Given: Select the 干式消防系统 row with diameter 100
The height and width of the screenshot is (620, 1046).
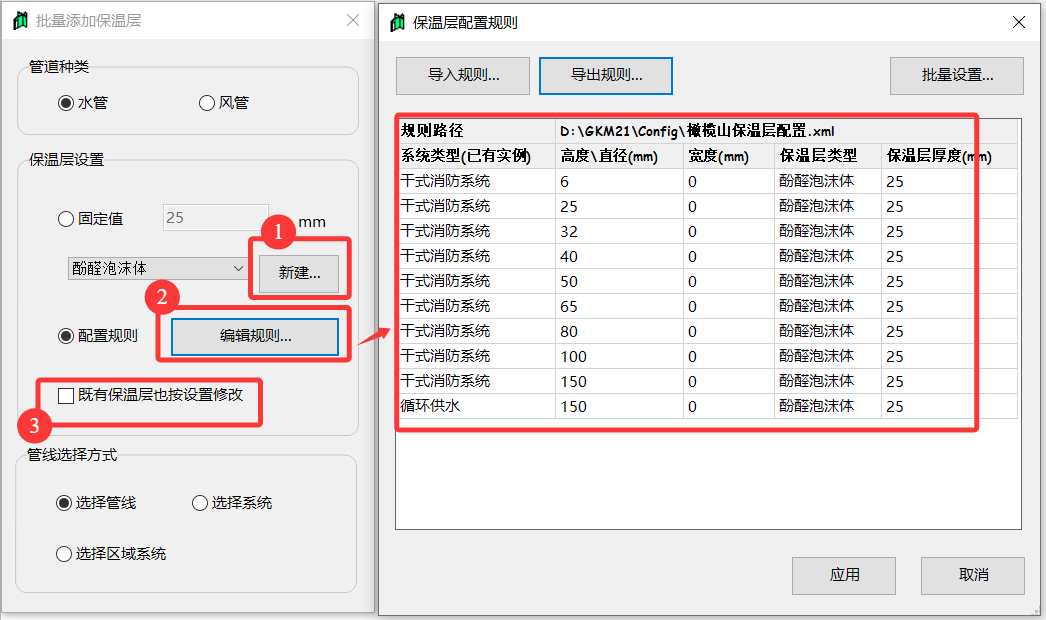Looking at the screenshot, I should point(707,356).
